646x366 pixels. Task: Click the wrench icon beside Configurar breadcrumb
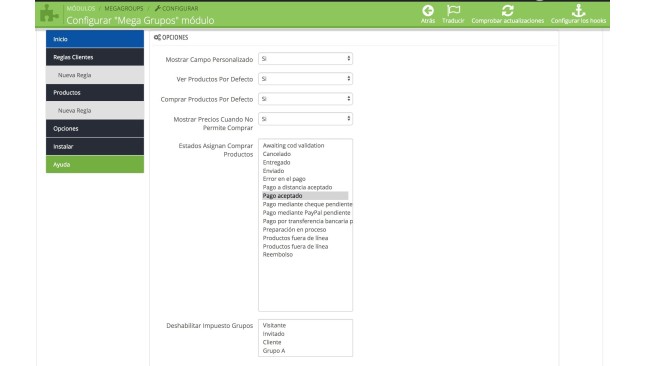pyautogui.click(x=157, y=8)
